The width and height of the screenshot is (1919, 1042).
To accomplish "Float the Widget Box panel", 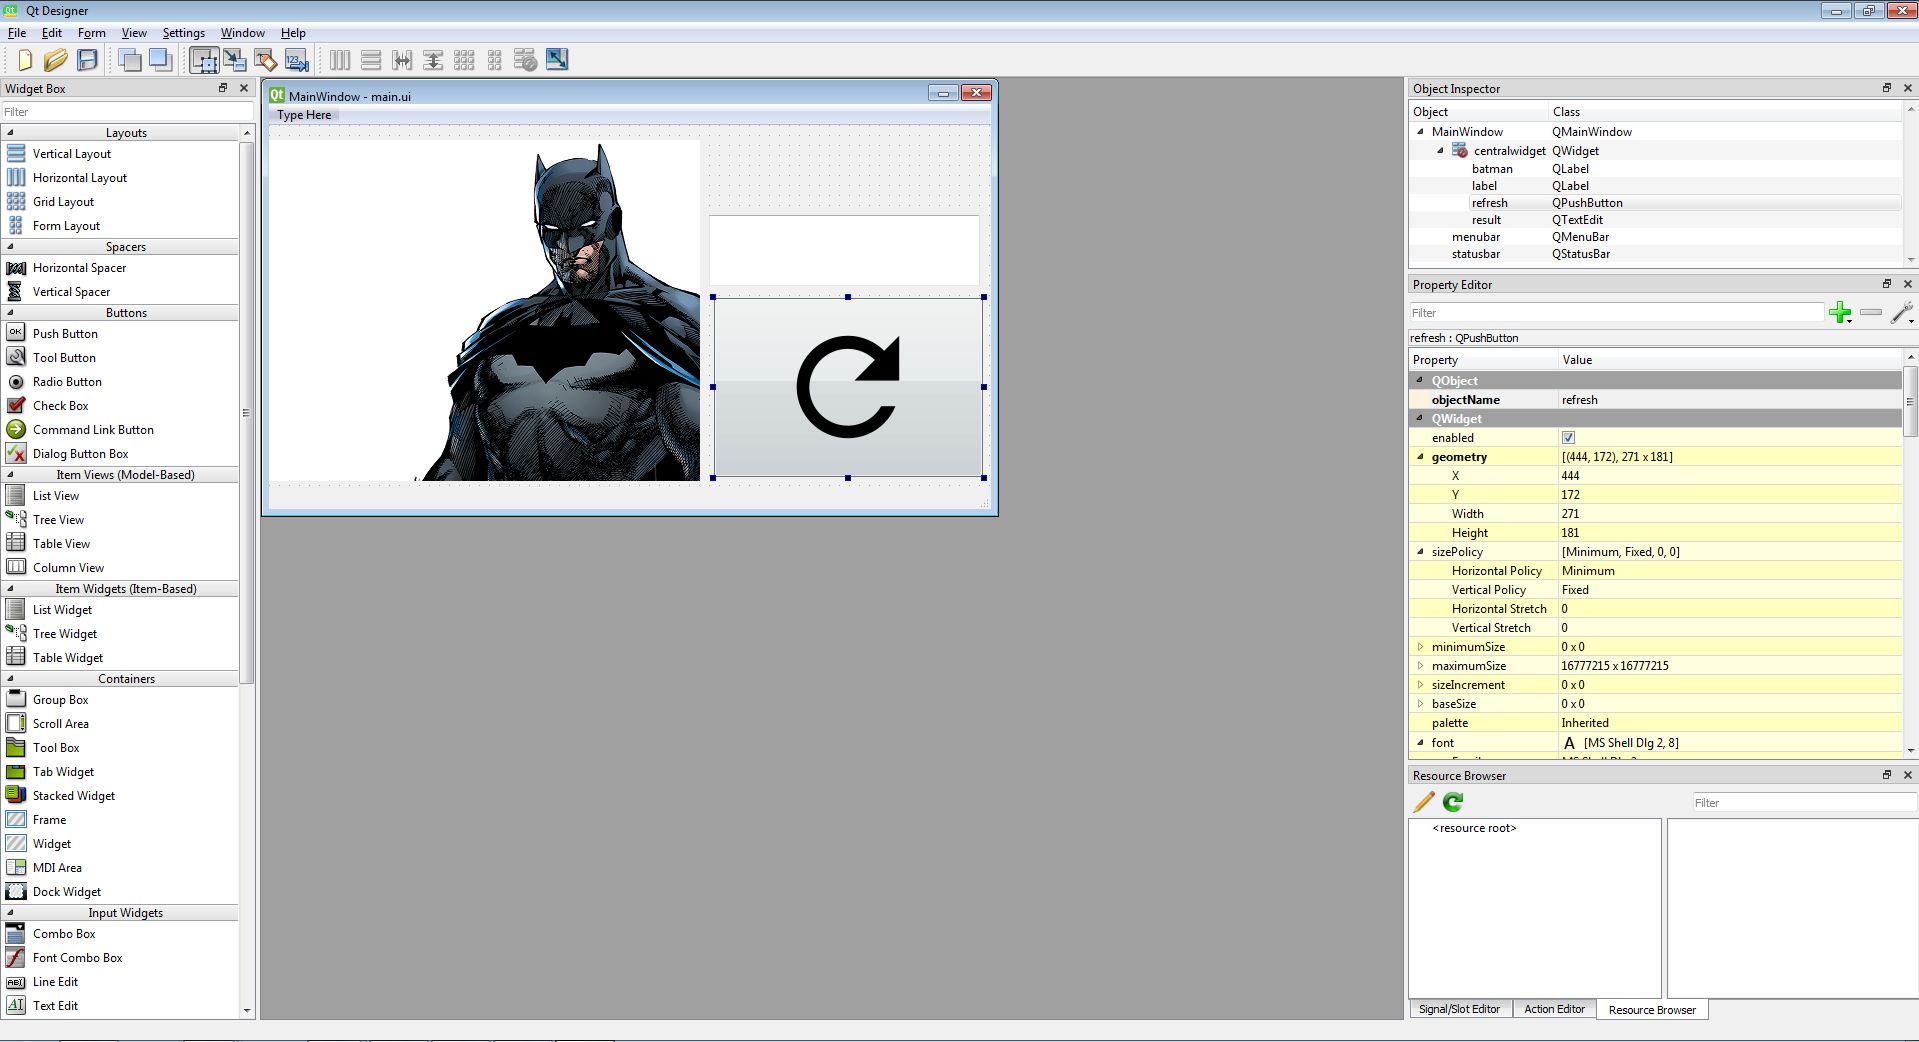I will pos(223,88).
